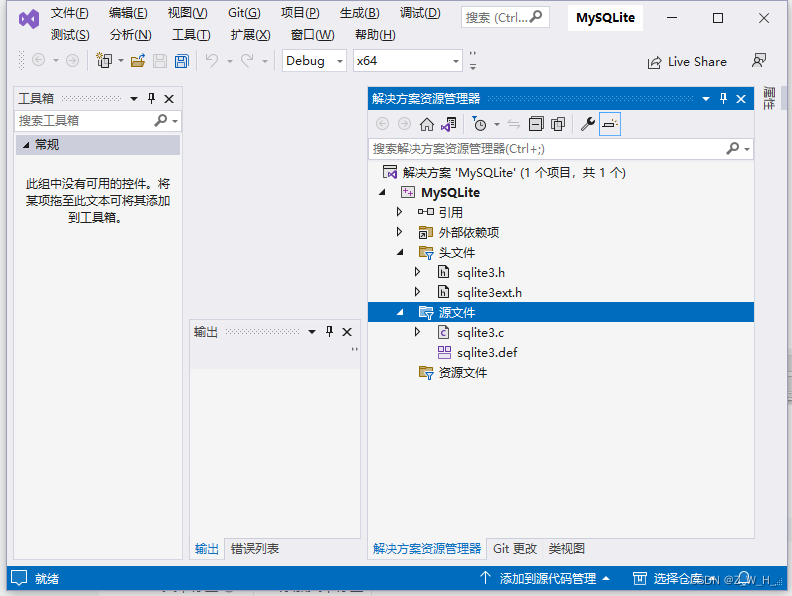
Task: Collapse the 头文件 folder
Action: (400, 252)
